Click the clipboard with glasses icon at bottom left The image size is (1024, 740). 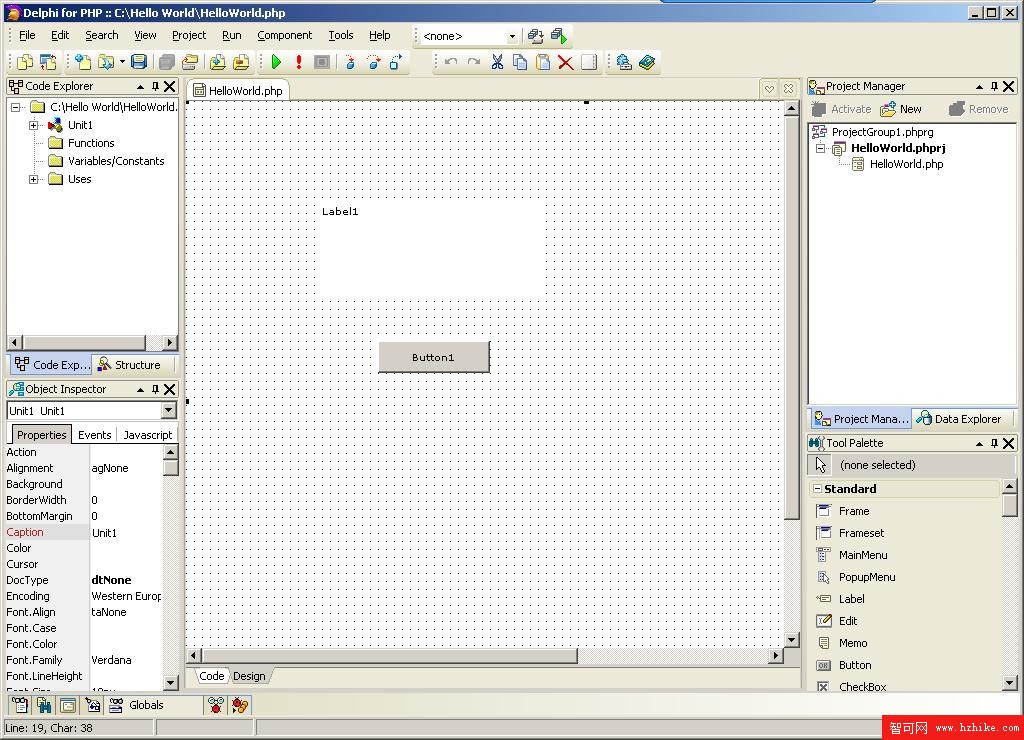click(x=20, y=705)
